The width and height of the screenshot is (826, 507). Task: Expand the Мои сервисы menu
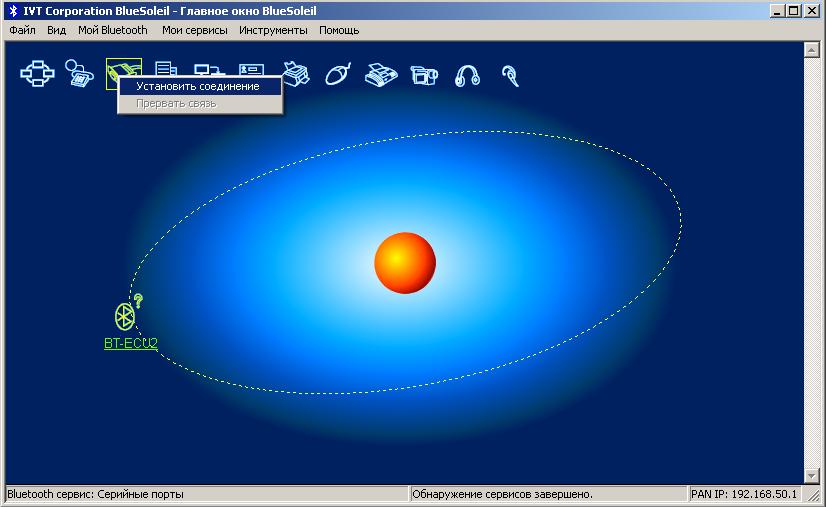tap(195, 30)
